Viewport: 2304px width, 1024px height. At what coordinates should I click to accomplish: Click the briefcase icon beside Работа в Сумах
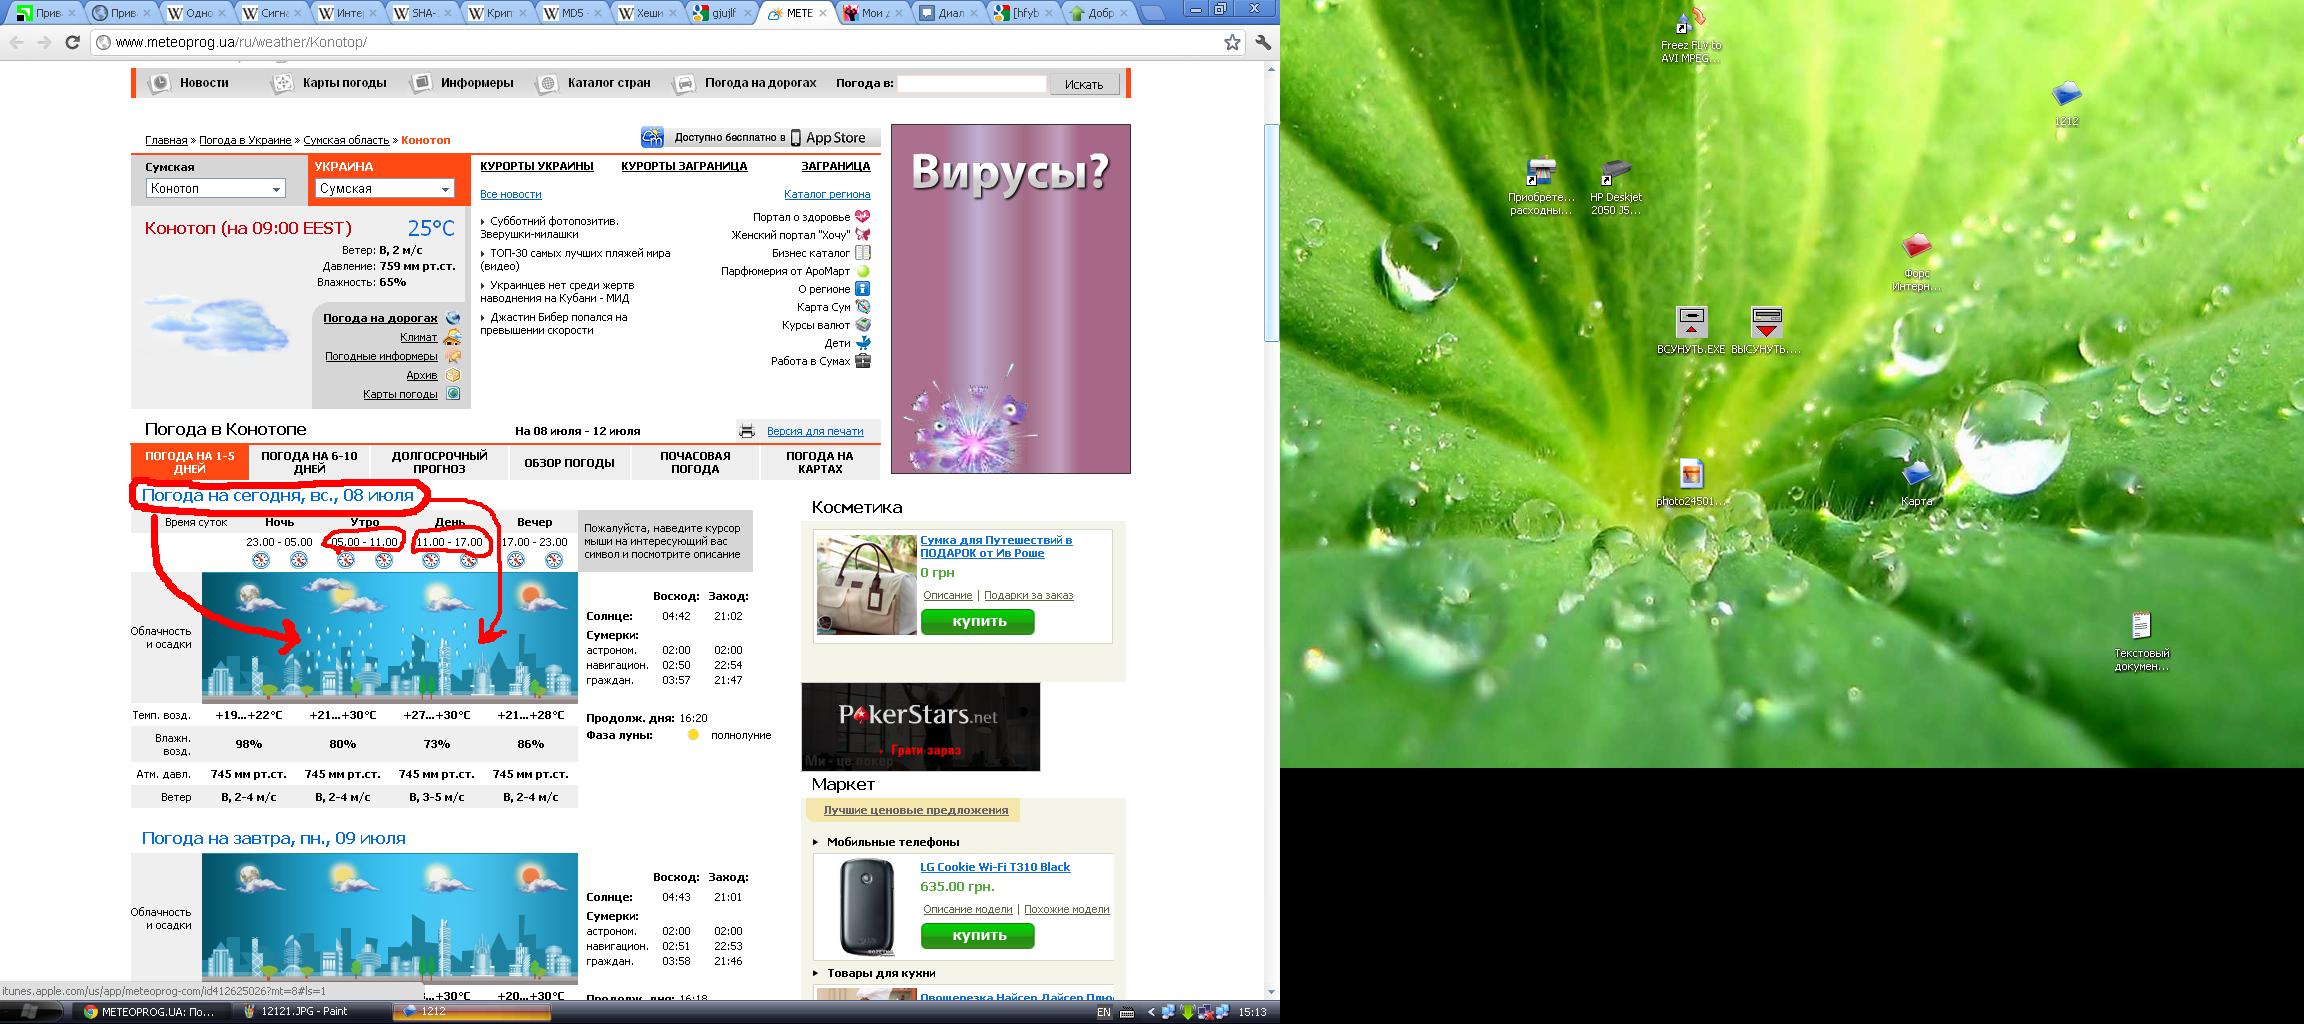pos(862,361)
